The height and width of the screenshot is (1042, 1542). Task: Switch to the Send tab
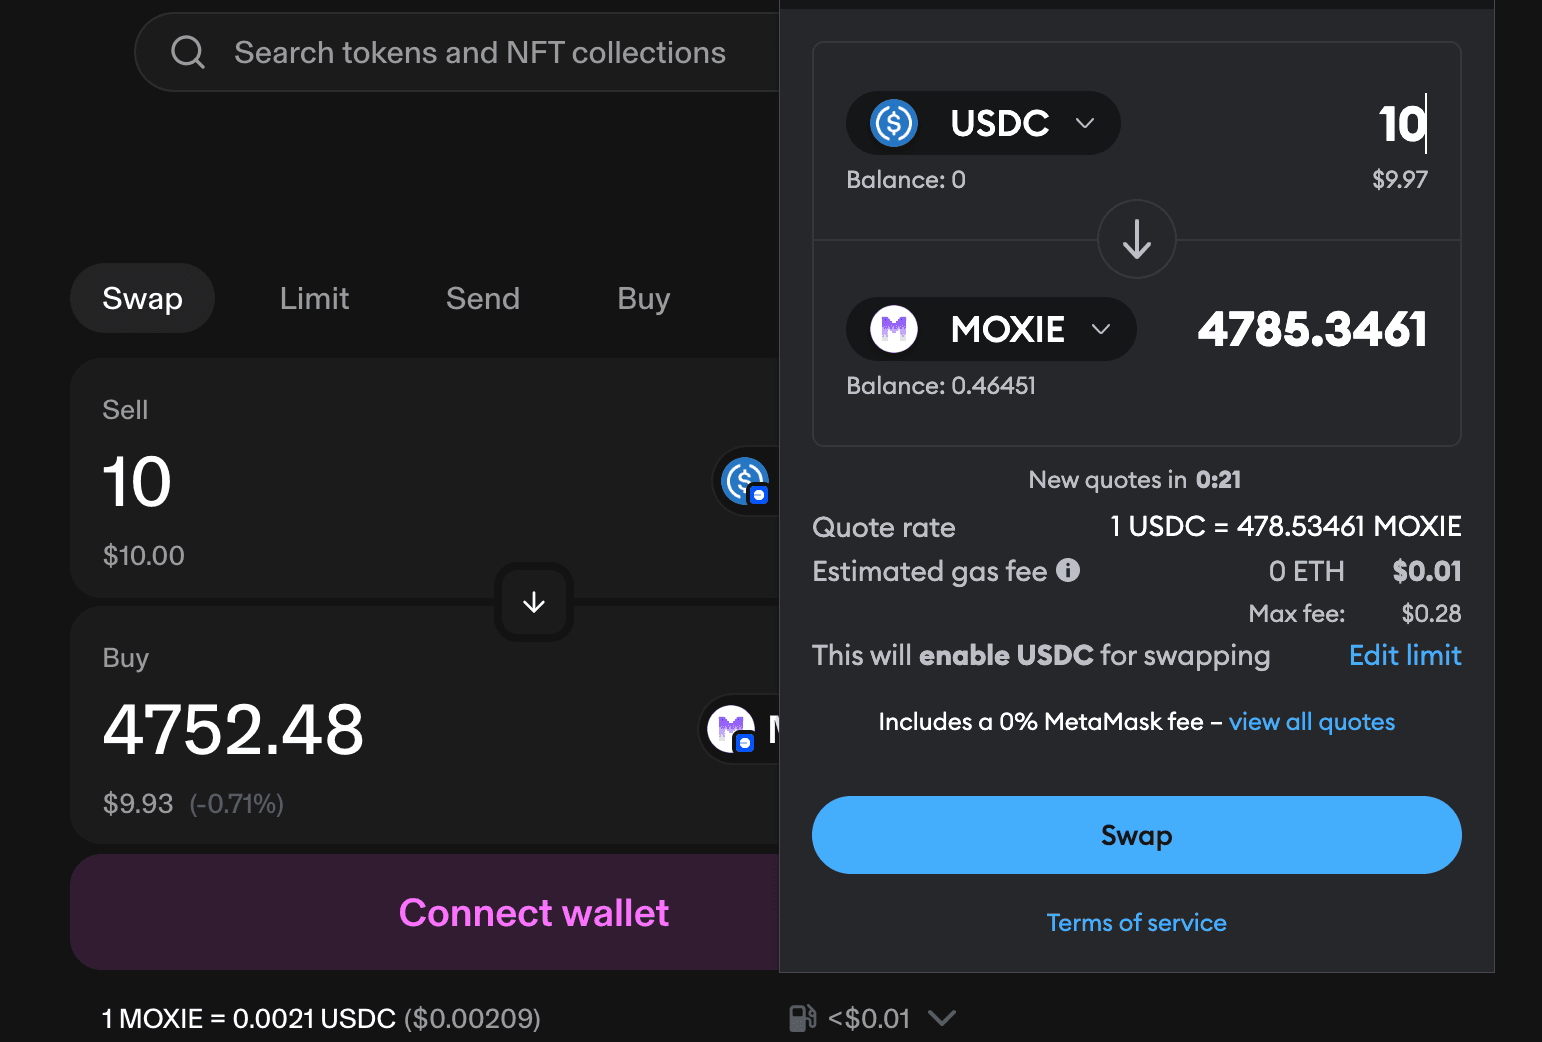(482, 298)
